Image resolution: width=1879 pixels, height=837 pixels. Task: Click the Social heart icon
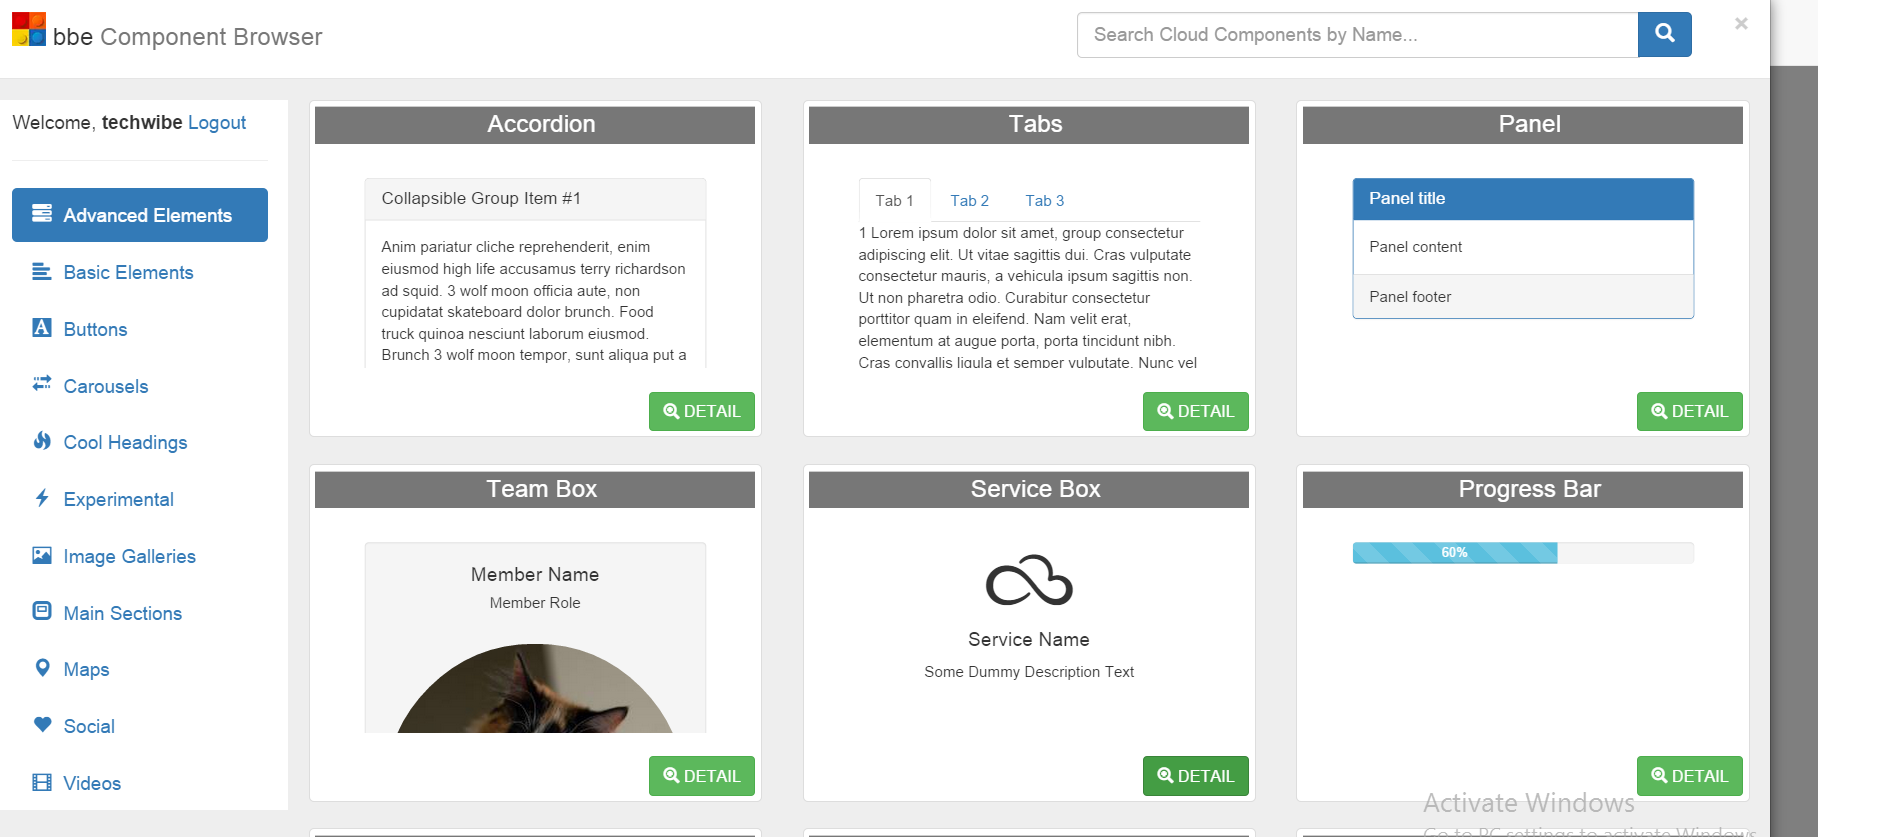pyautogui.click(x=42, y=725)
